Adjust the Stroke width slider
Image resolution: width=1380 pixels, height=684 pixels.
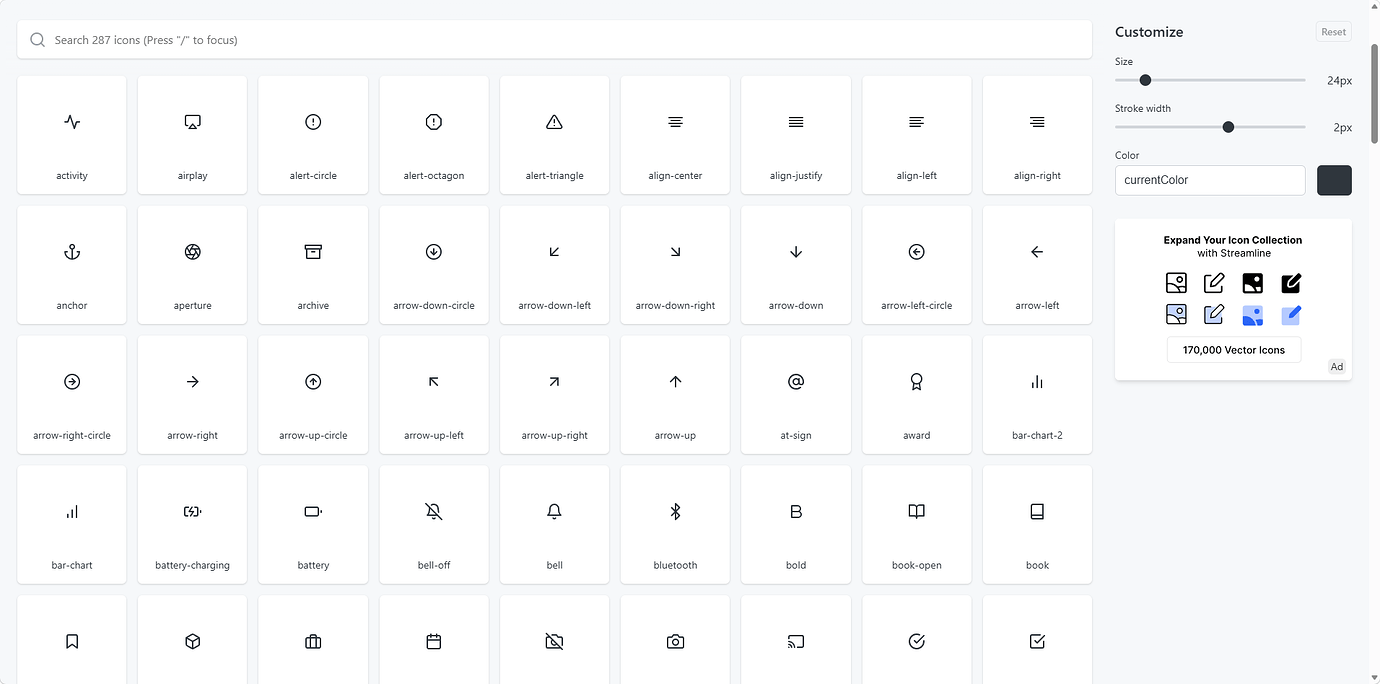(x=1210, y=127)
